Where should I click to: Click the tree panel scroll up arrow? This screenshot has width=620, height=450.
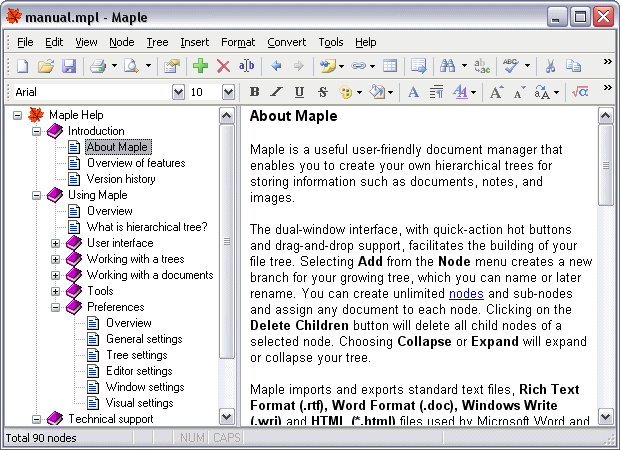pyautogui.click(x=227, y=116)
